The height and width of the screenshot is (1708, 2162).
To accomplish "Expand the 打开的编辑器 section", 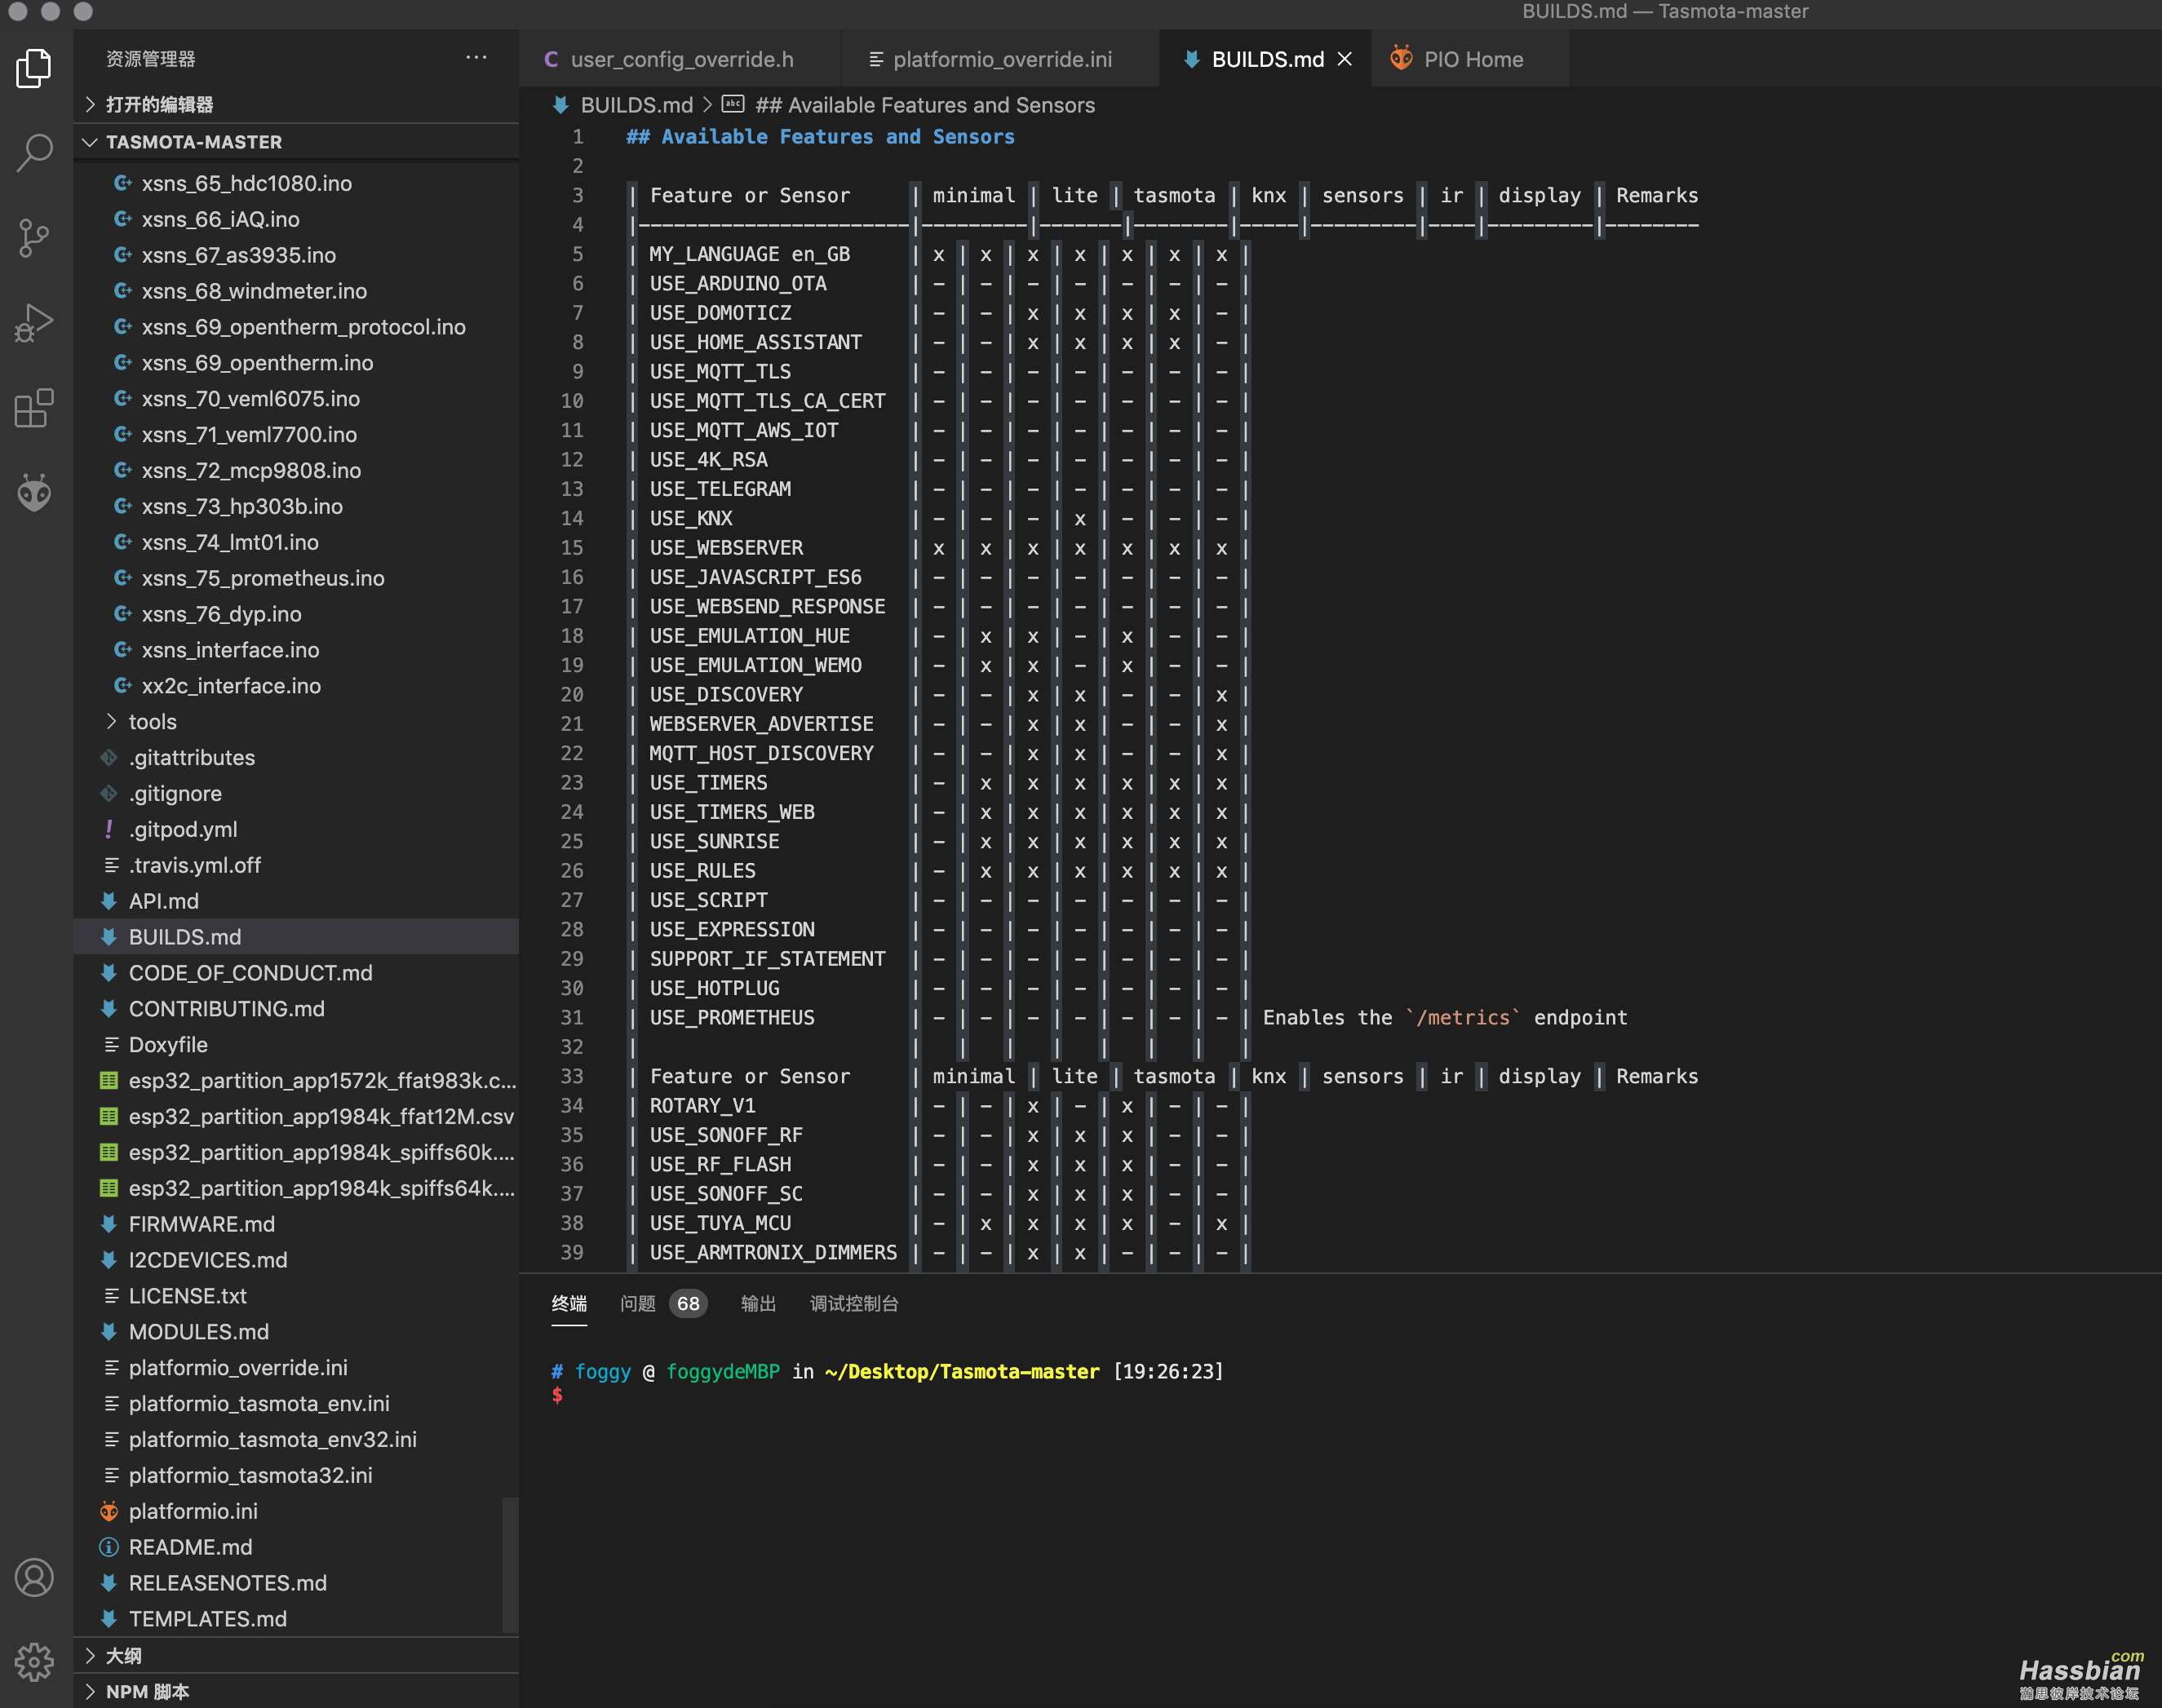I will tap(296, 104).
